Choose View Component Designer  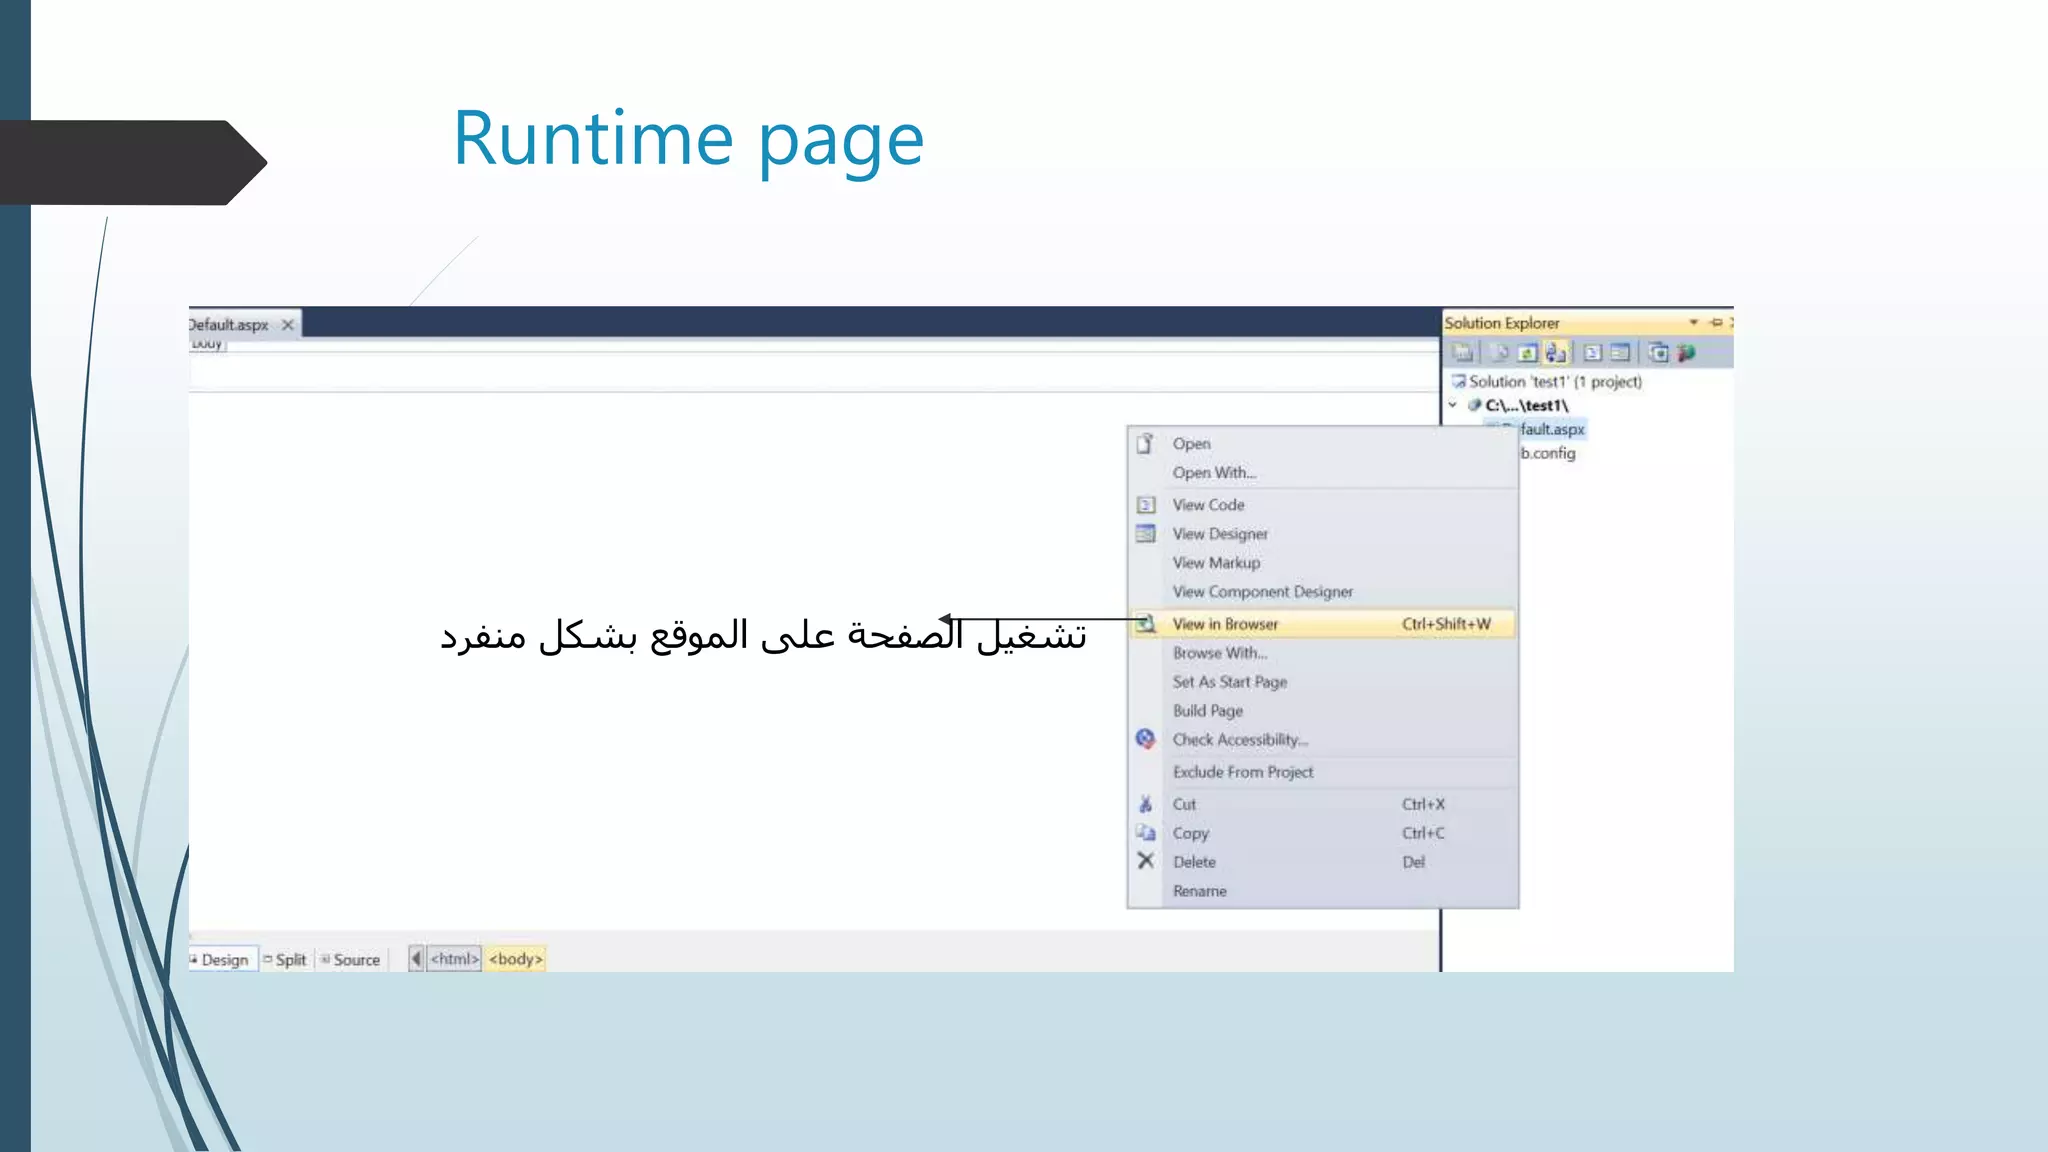1322,592
